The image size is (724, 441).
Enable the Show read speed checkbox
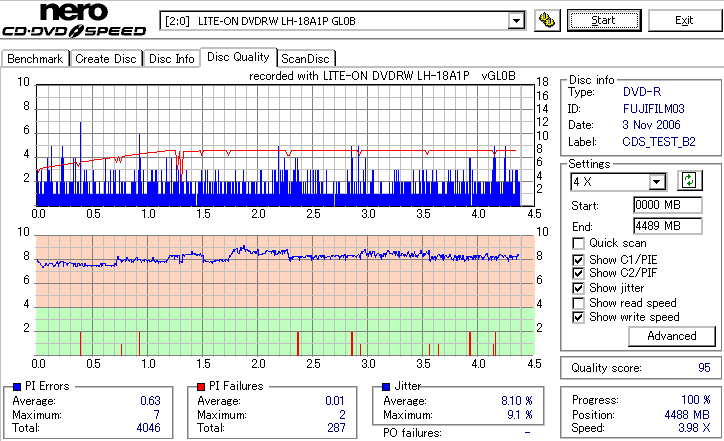point(578,303)
